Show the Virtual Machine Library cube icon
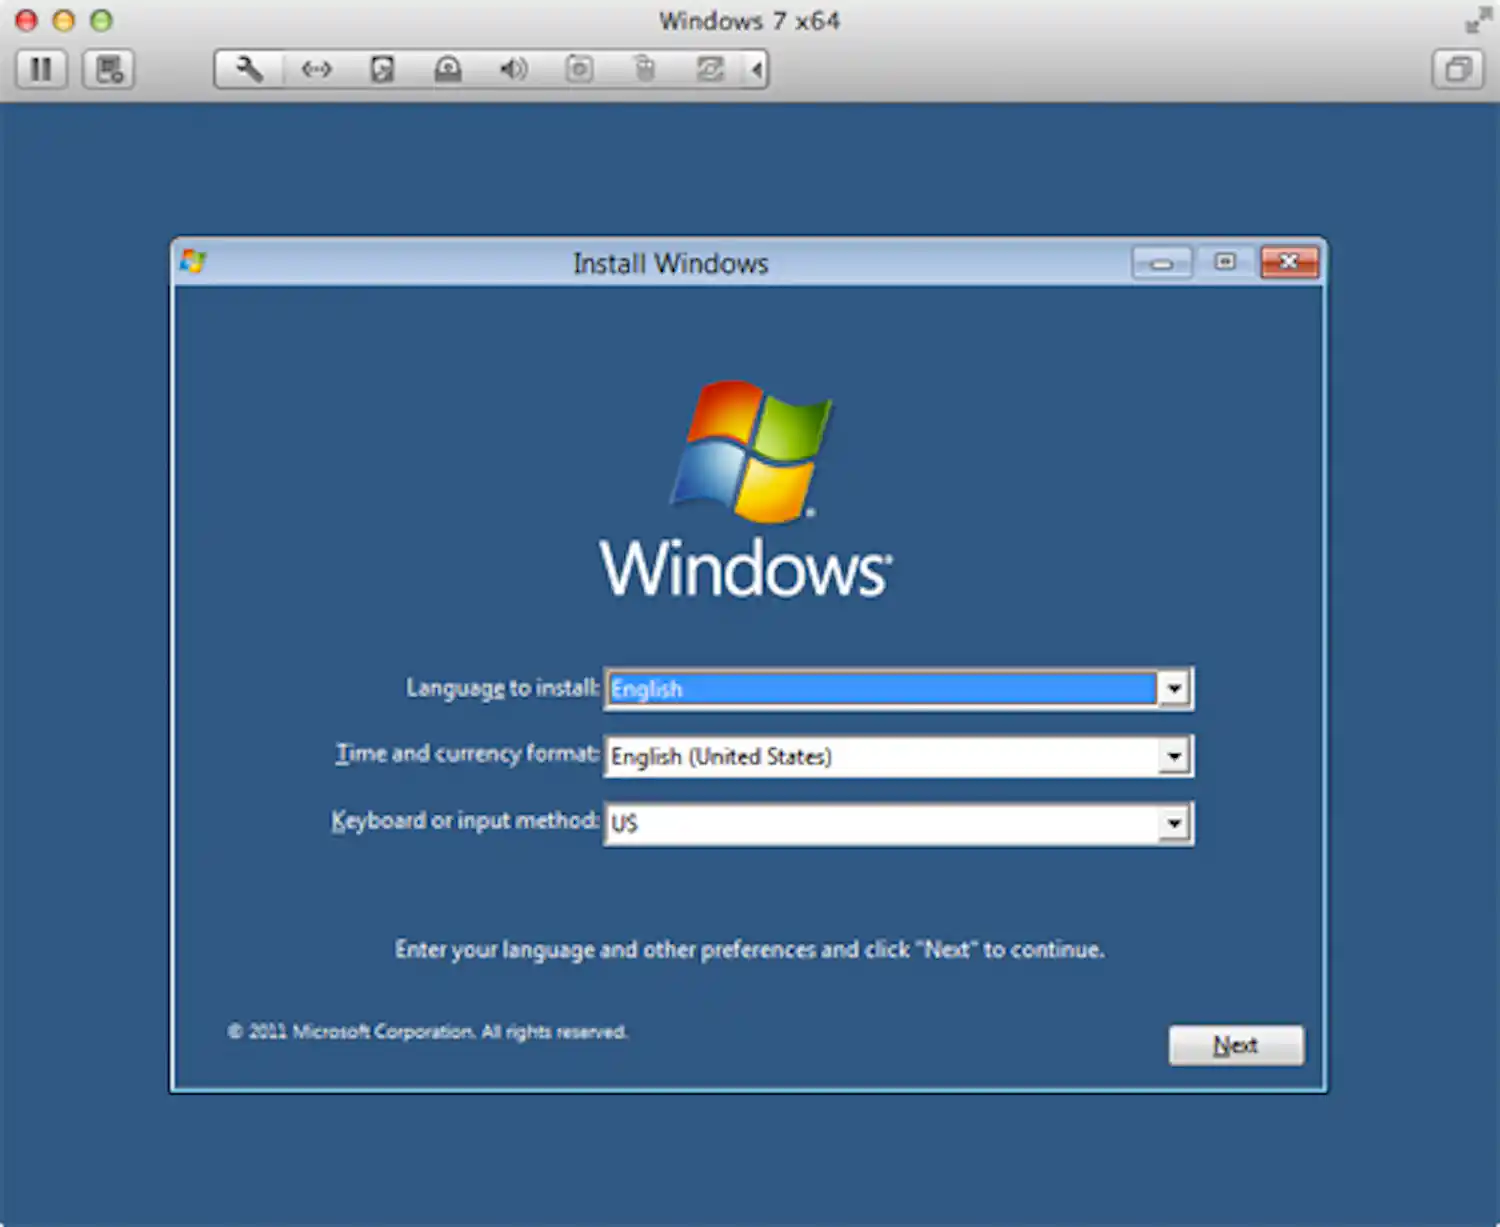This screenshot has width=1500, height=1227. (1457, 69)
